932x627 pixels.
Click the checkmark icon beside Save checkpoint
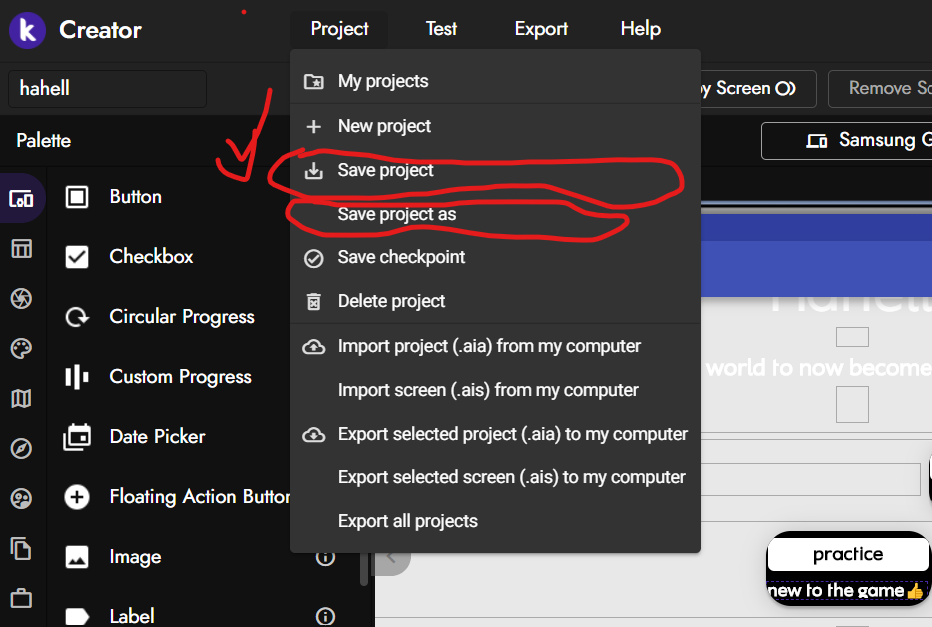point(313,259)
